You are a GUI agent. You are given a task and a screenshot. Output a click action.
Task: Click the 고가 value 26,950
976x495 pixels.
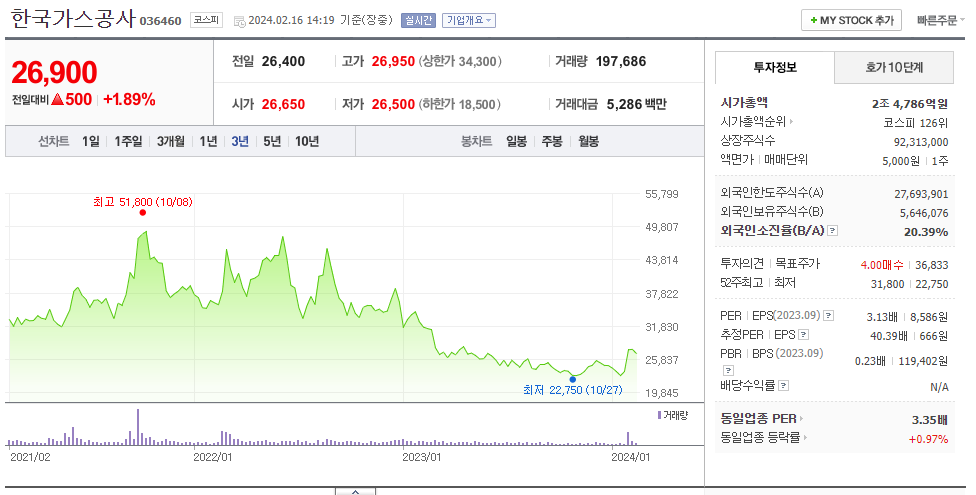click(x=393, y=61)
